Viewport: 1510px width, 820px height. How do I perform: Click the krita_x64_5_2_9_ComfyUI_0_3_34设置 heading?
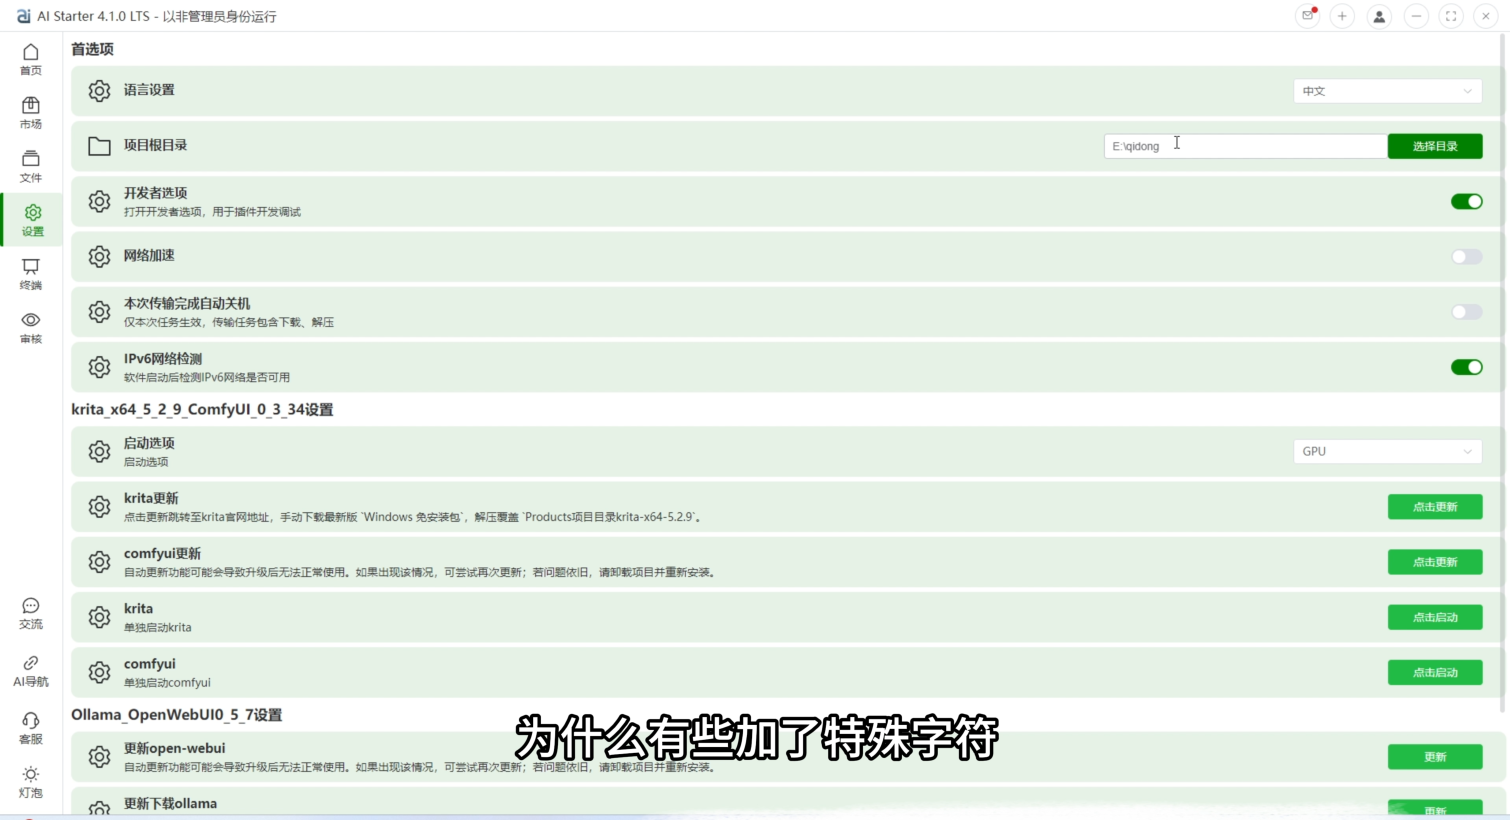tap(202, 409)
